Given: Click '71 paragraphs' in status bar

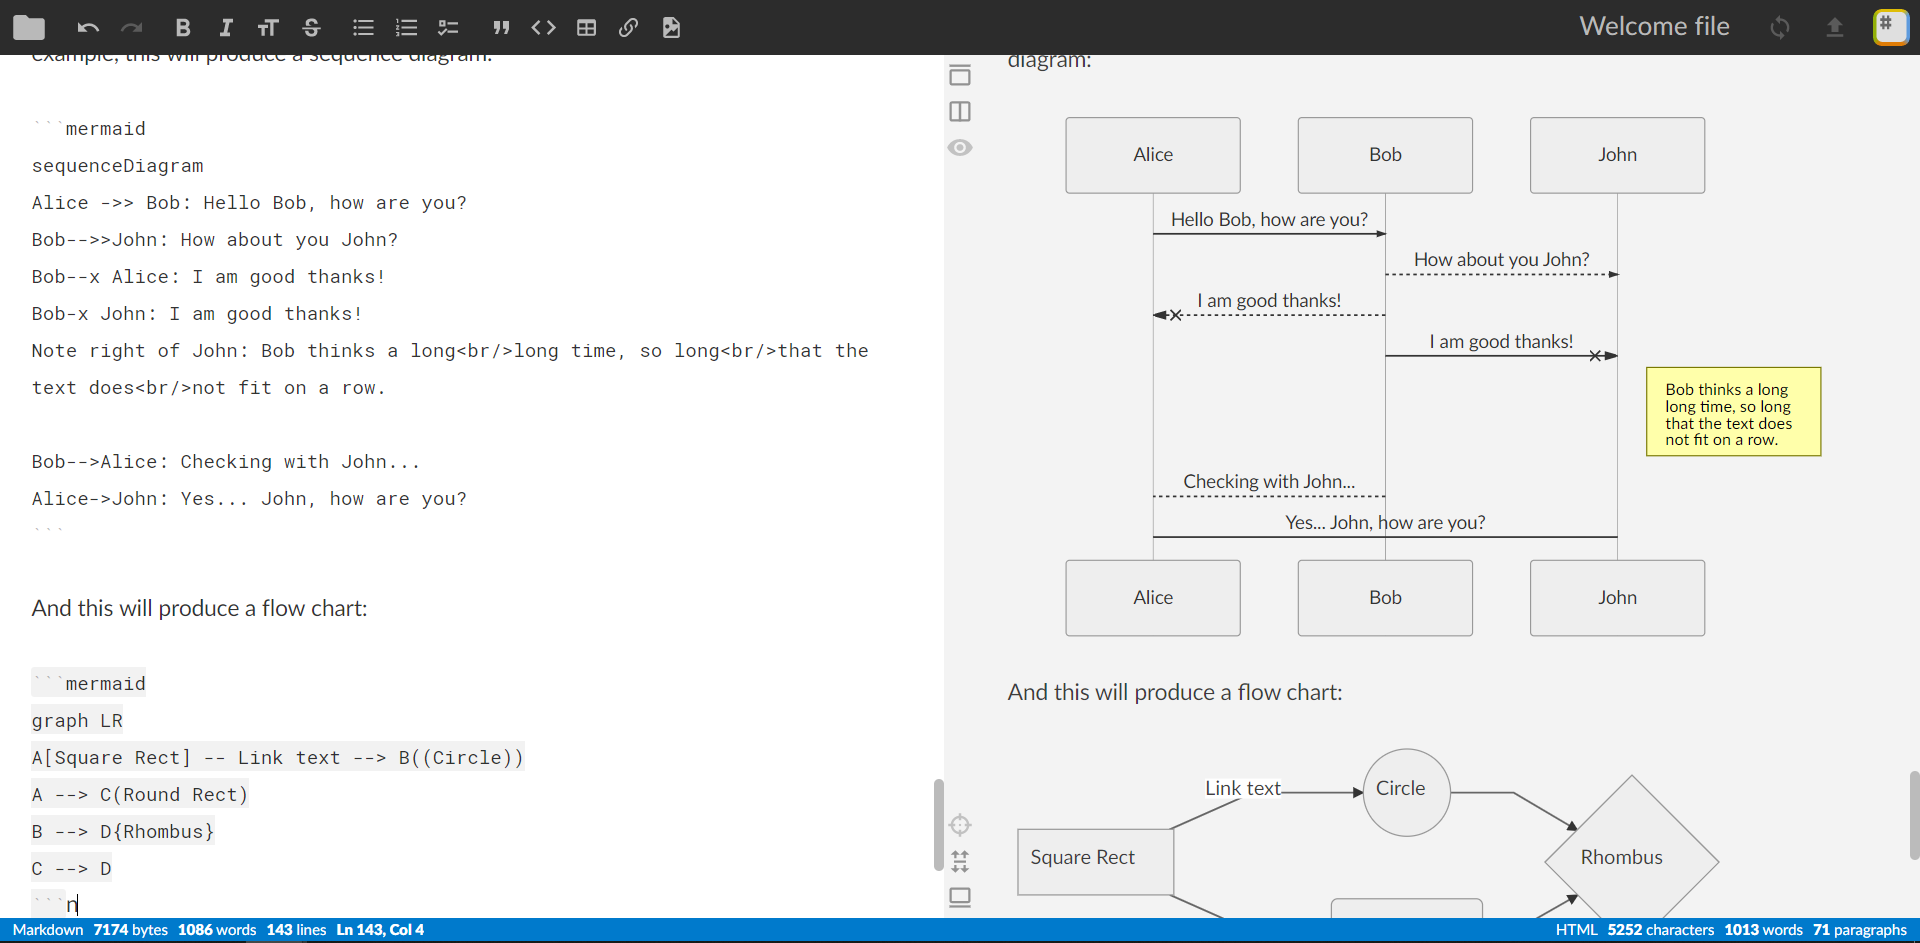Looking at the screenshot, I should 1860,930.
